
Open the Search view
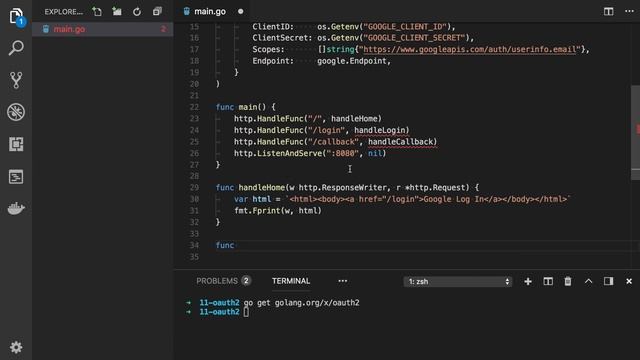click(16, 48)
